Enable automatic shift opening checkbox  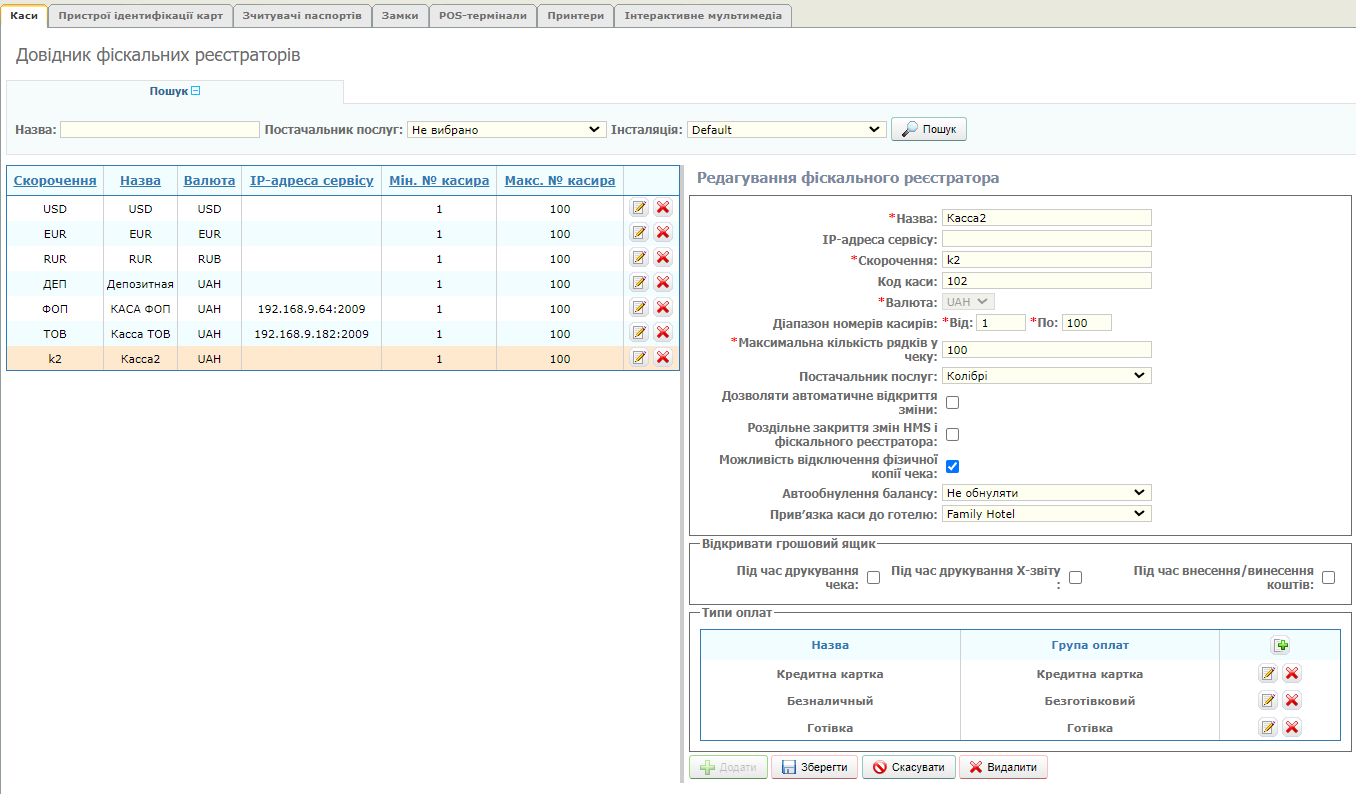pyautogui.click(x=952, y=403)
